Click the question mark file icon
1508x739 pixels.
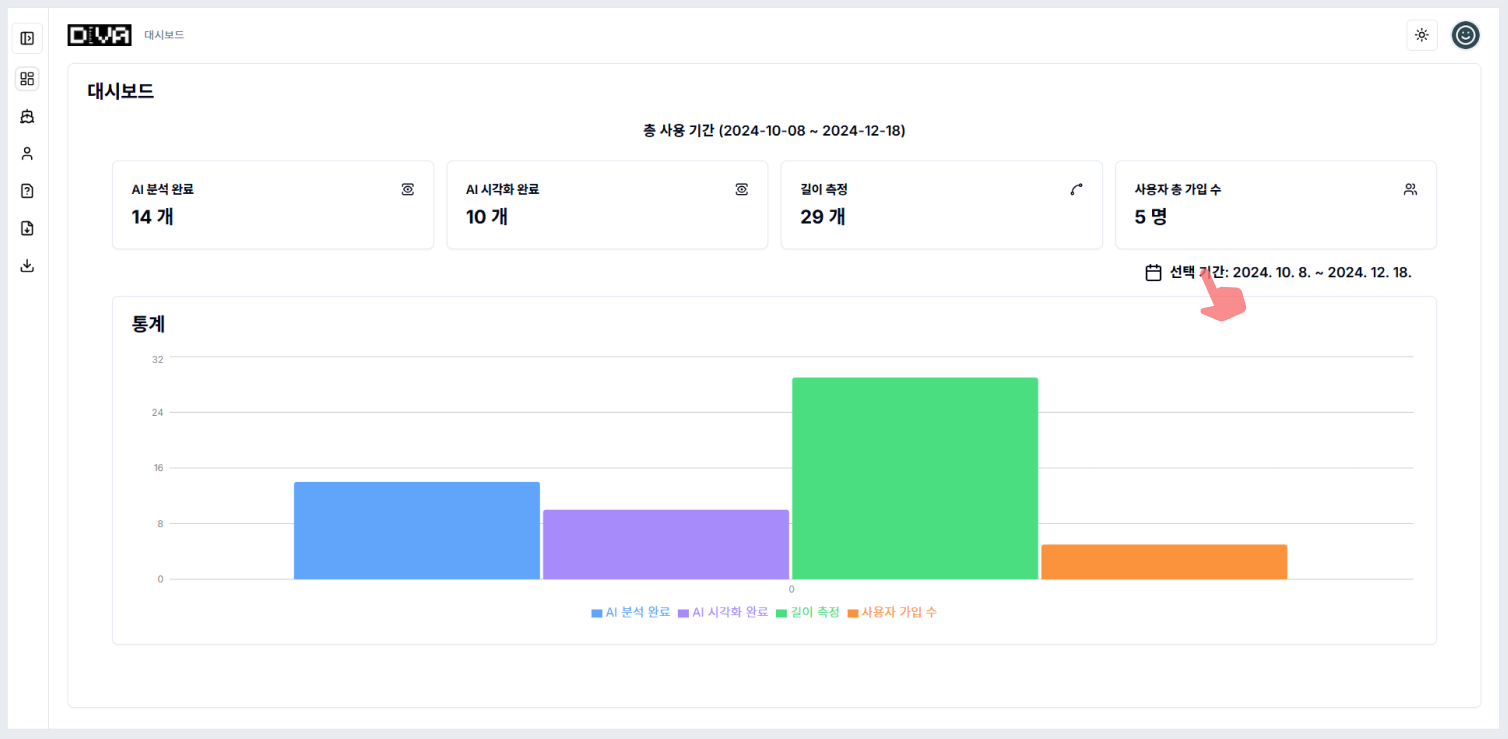tap(27, 191)
